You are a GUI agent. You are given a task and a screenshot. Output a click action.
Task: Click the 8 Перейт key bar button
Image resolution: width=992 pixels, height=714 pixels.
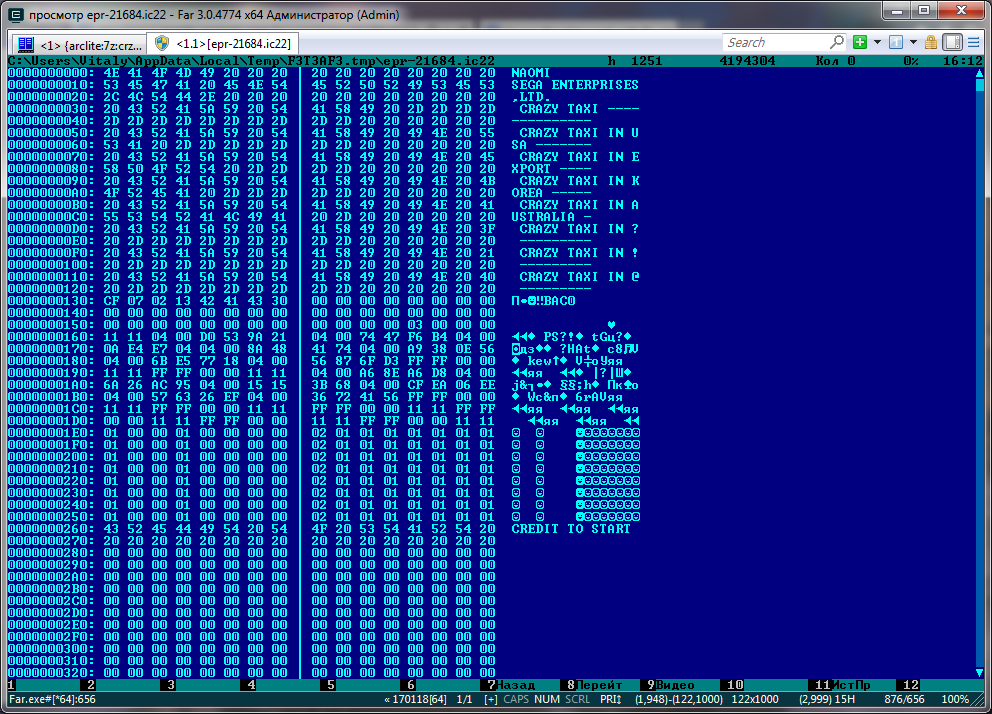(x=594, y=685)
